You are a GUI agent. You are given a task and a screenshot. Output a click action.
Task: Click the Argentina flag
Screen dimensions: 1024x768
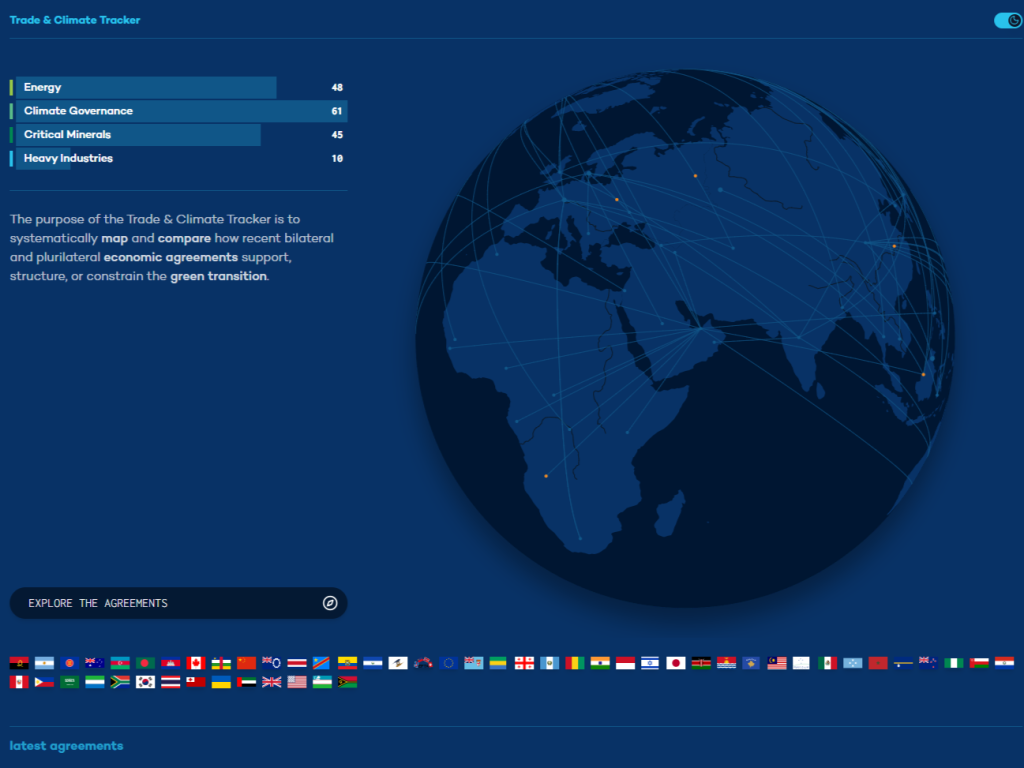(44, 663)
